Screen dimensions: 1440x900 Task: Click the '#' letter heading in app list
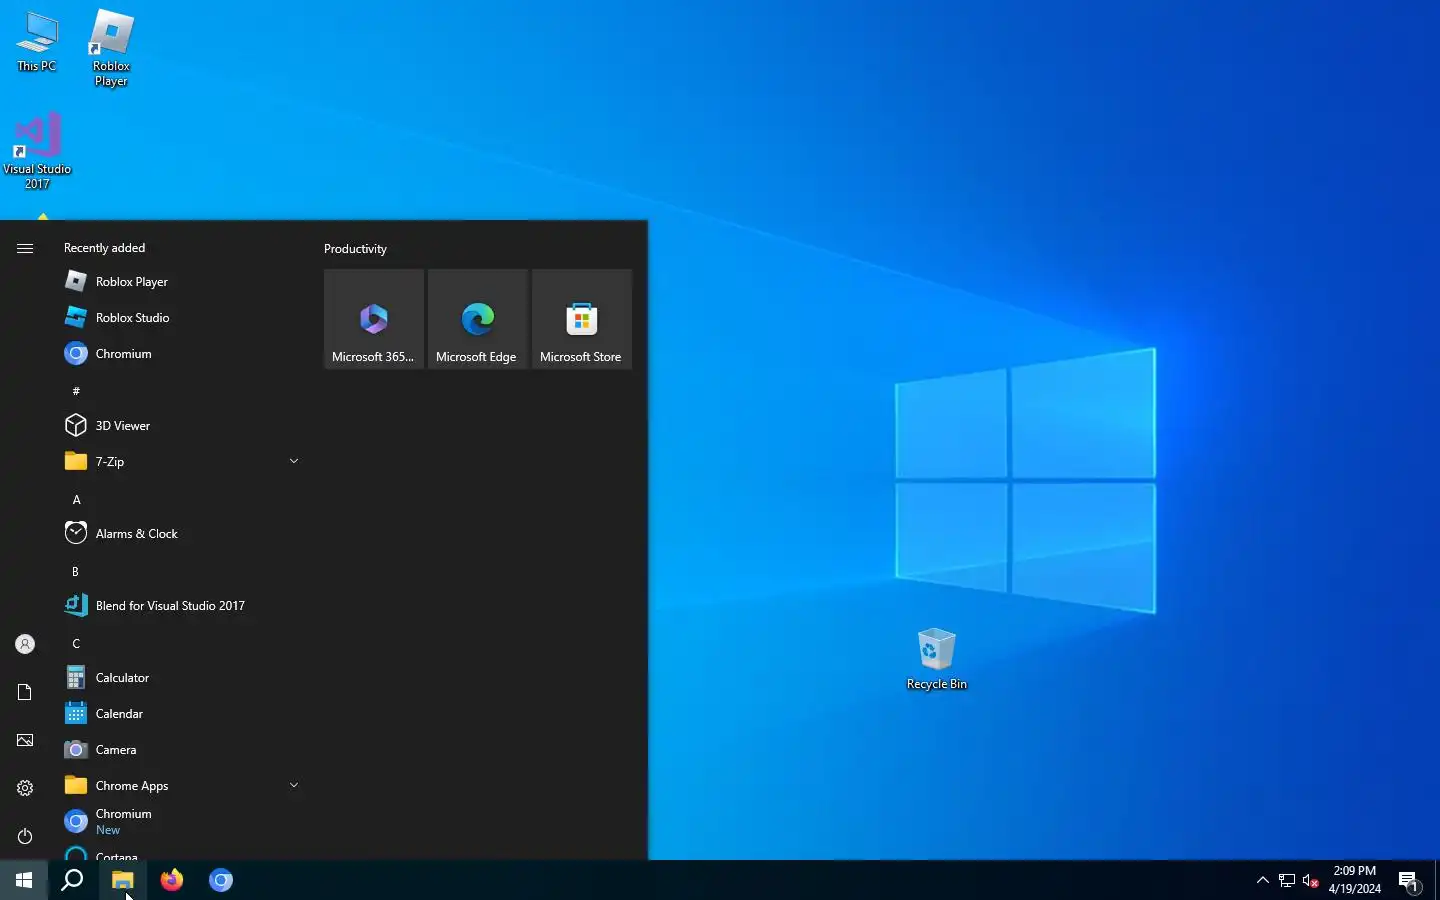click(76, 391)
